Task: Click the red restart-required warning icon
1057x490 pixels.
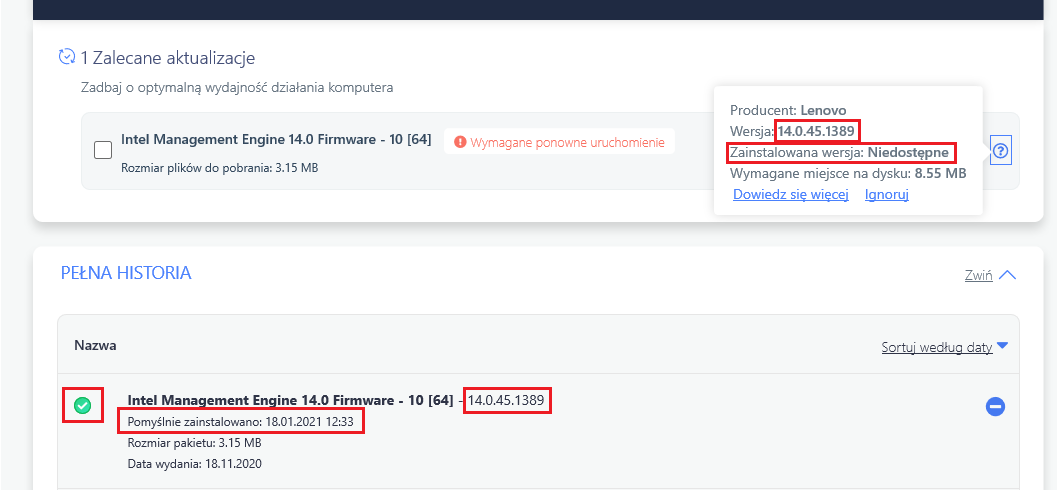Action: point(460,142)
